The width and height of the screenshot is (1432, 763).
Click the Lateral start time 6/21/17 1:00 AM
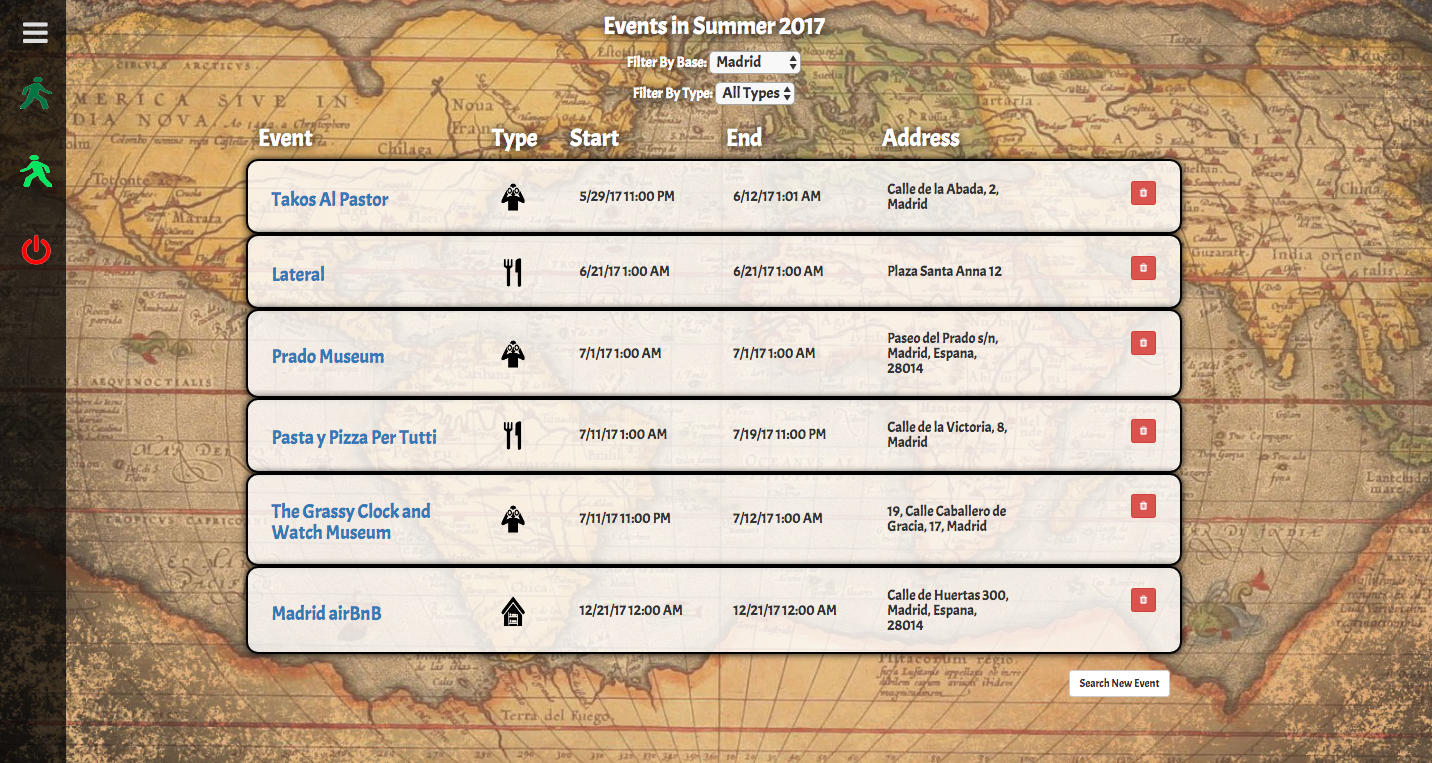tap(624, 271)
